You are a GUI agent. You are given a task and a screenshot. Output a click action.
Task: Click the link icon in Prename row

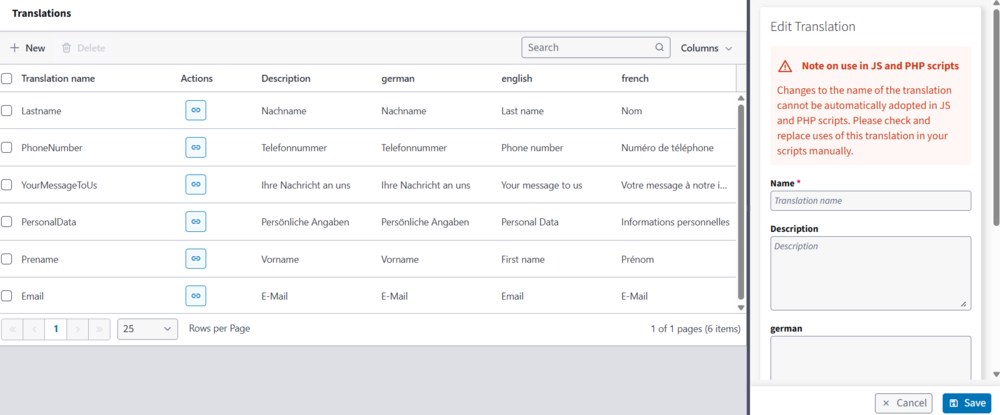[196, 259]
